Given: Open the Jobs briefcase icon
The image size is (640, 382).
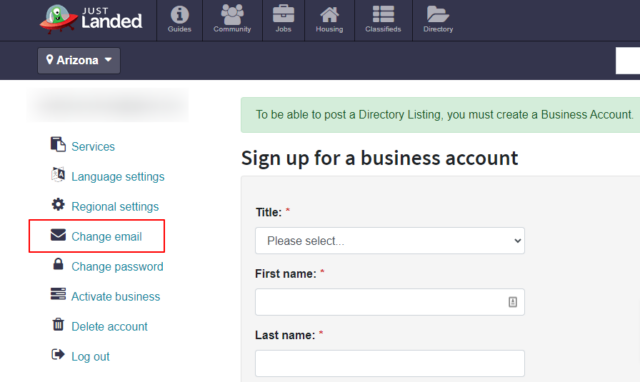Looking at the screenshot, I should tap(283, 14).
